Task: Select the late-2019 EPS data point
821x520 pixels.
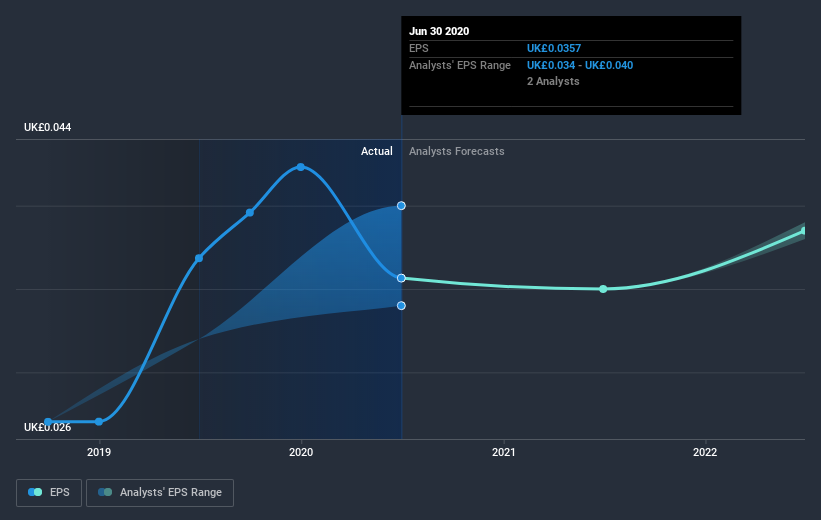Action: pos(250,213)
